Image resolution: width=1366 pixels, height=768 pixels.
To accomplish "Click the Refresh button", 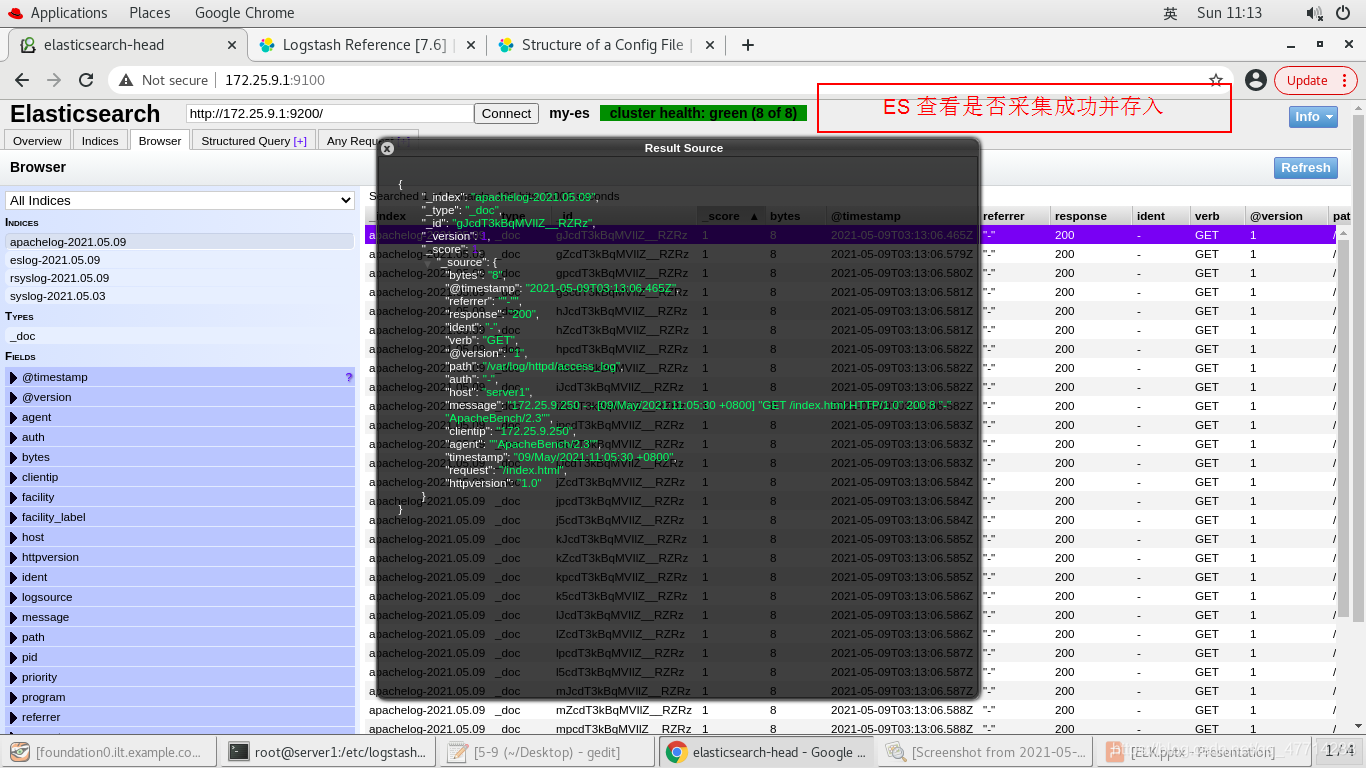I will [1305, 168].
